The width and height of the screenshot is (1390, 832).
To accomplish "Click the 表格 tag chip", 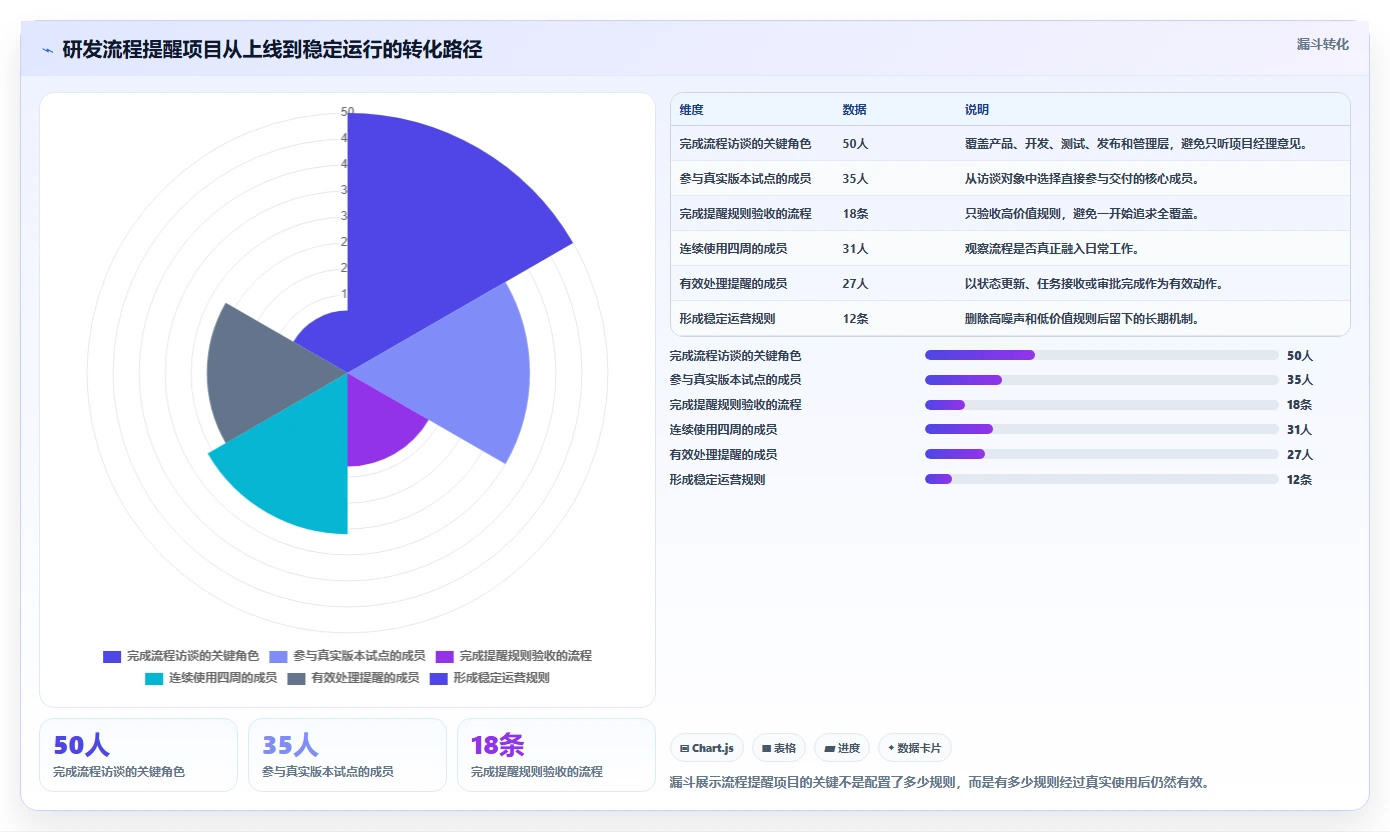I will (x=779, y=748).
